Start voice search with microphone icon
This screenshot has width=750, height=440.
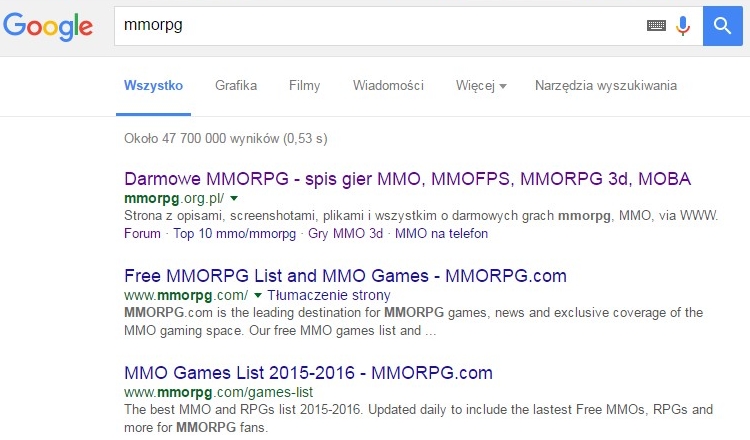tap(683, 26)
